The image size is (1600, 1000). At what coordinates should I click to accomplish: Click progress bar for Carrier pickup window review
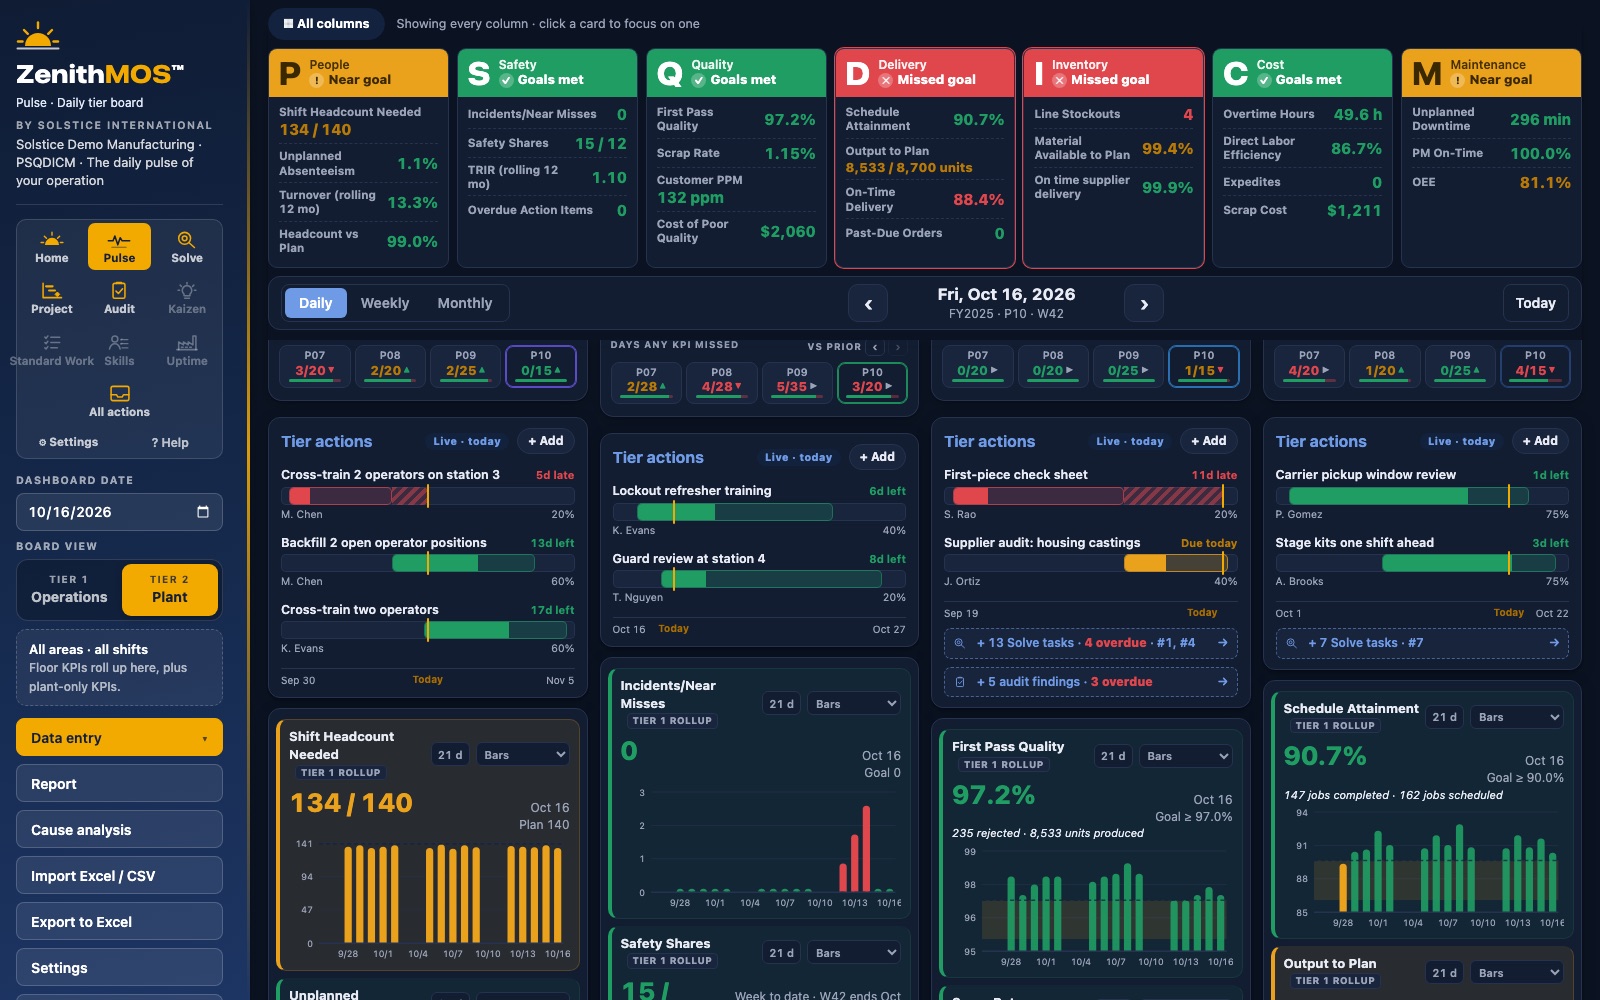[x=1421, y=496]
